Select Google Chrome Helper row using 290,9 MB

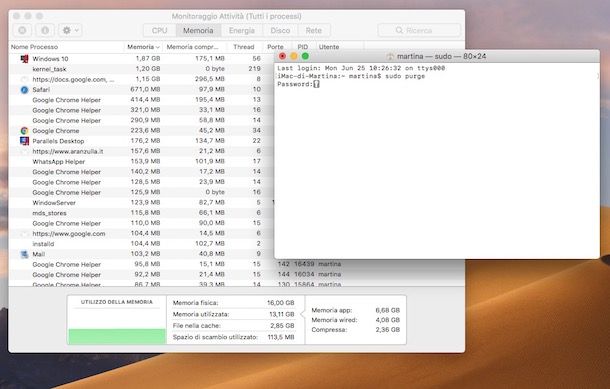[x=142, y=121]
